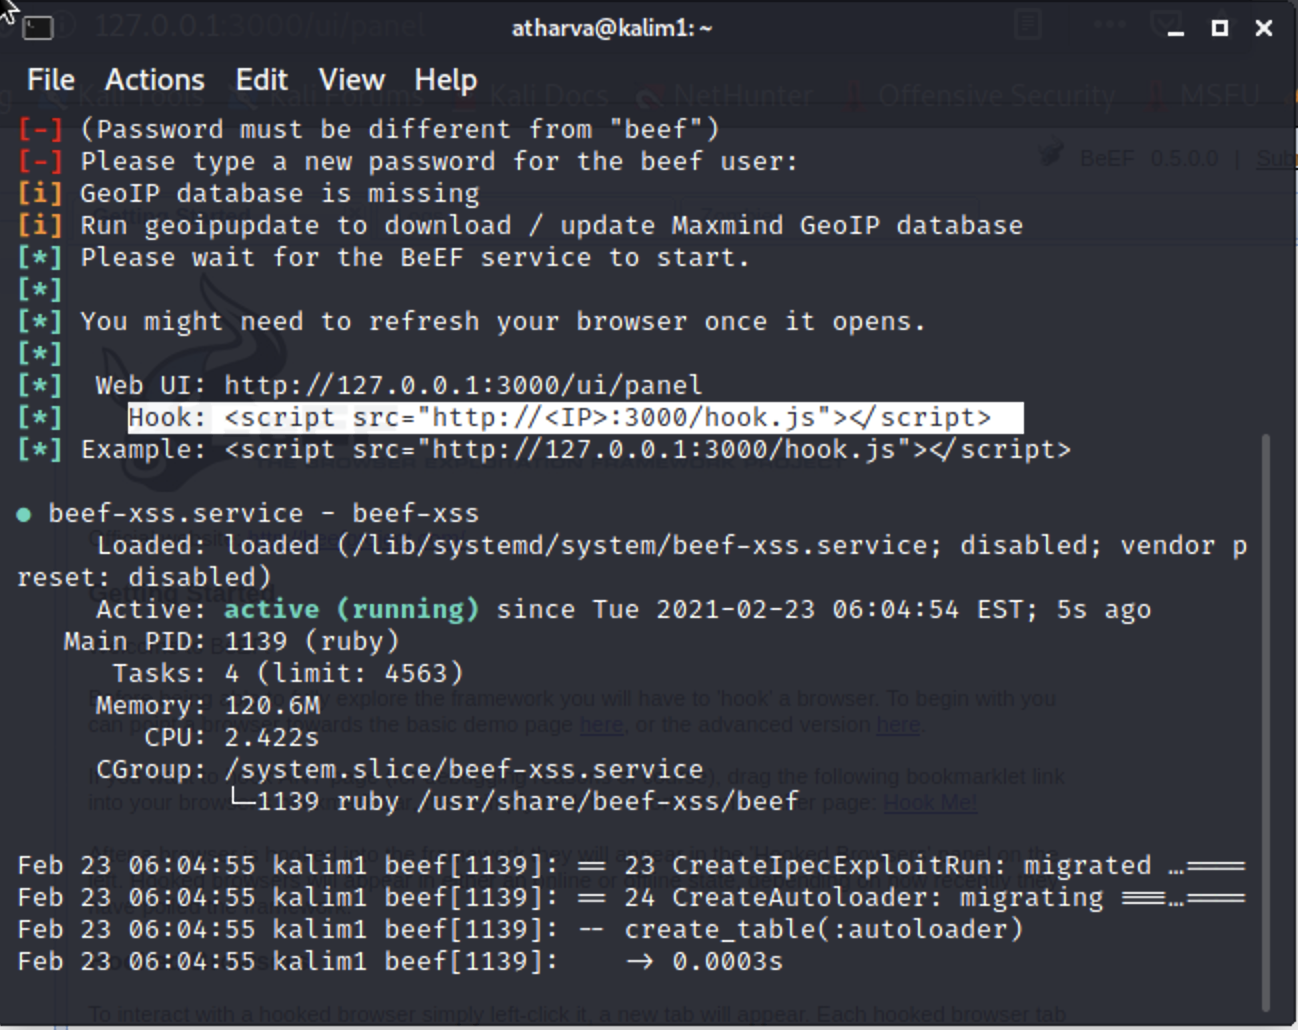The height and width of the screenshot is (1030, 1298).
Task: Click the '/usr/share/beef-xss/beef' process line
Action: pos(514,801)
